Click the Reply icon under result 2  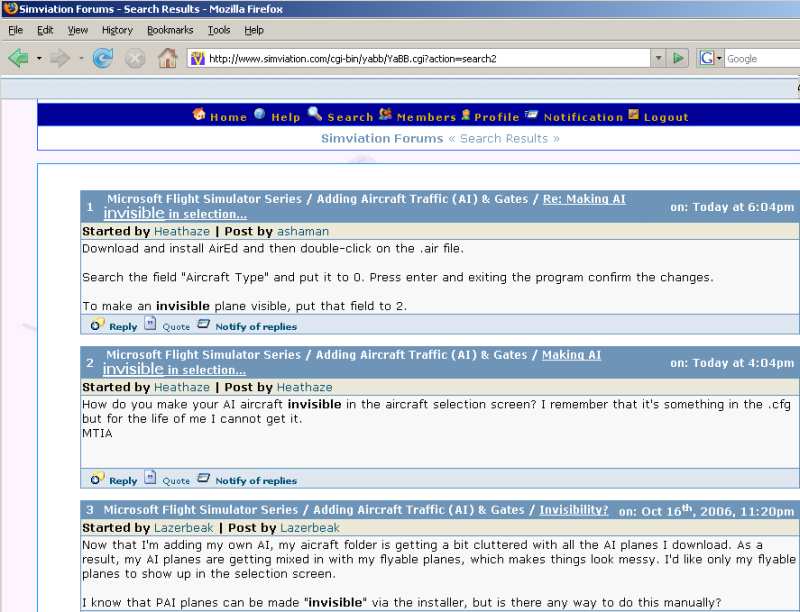(97, 478)
